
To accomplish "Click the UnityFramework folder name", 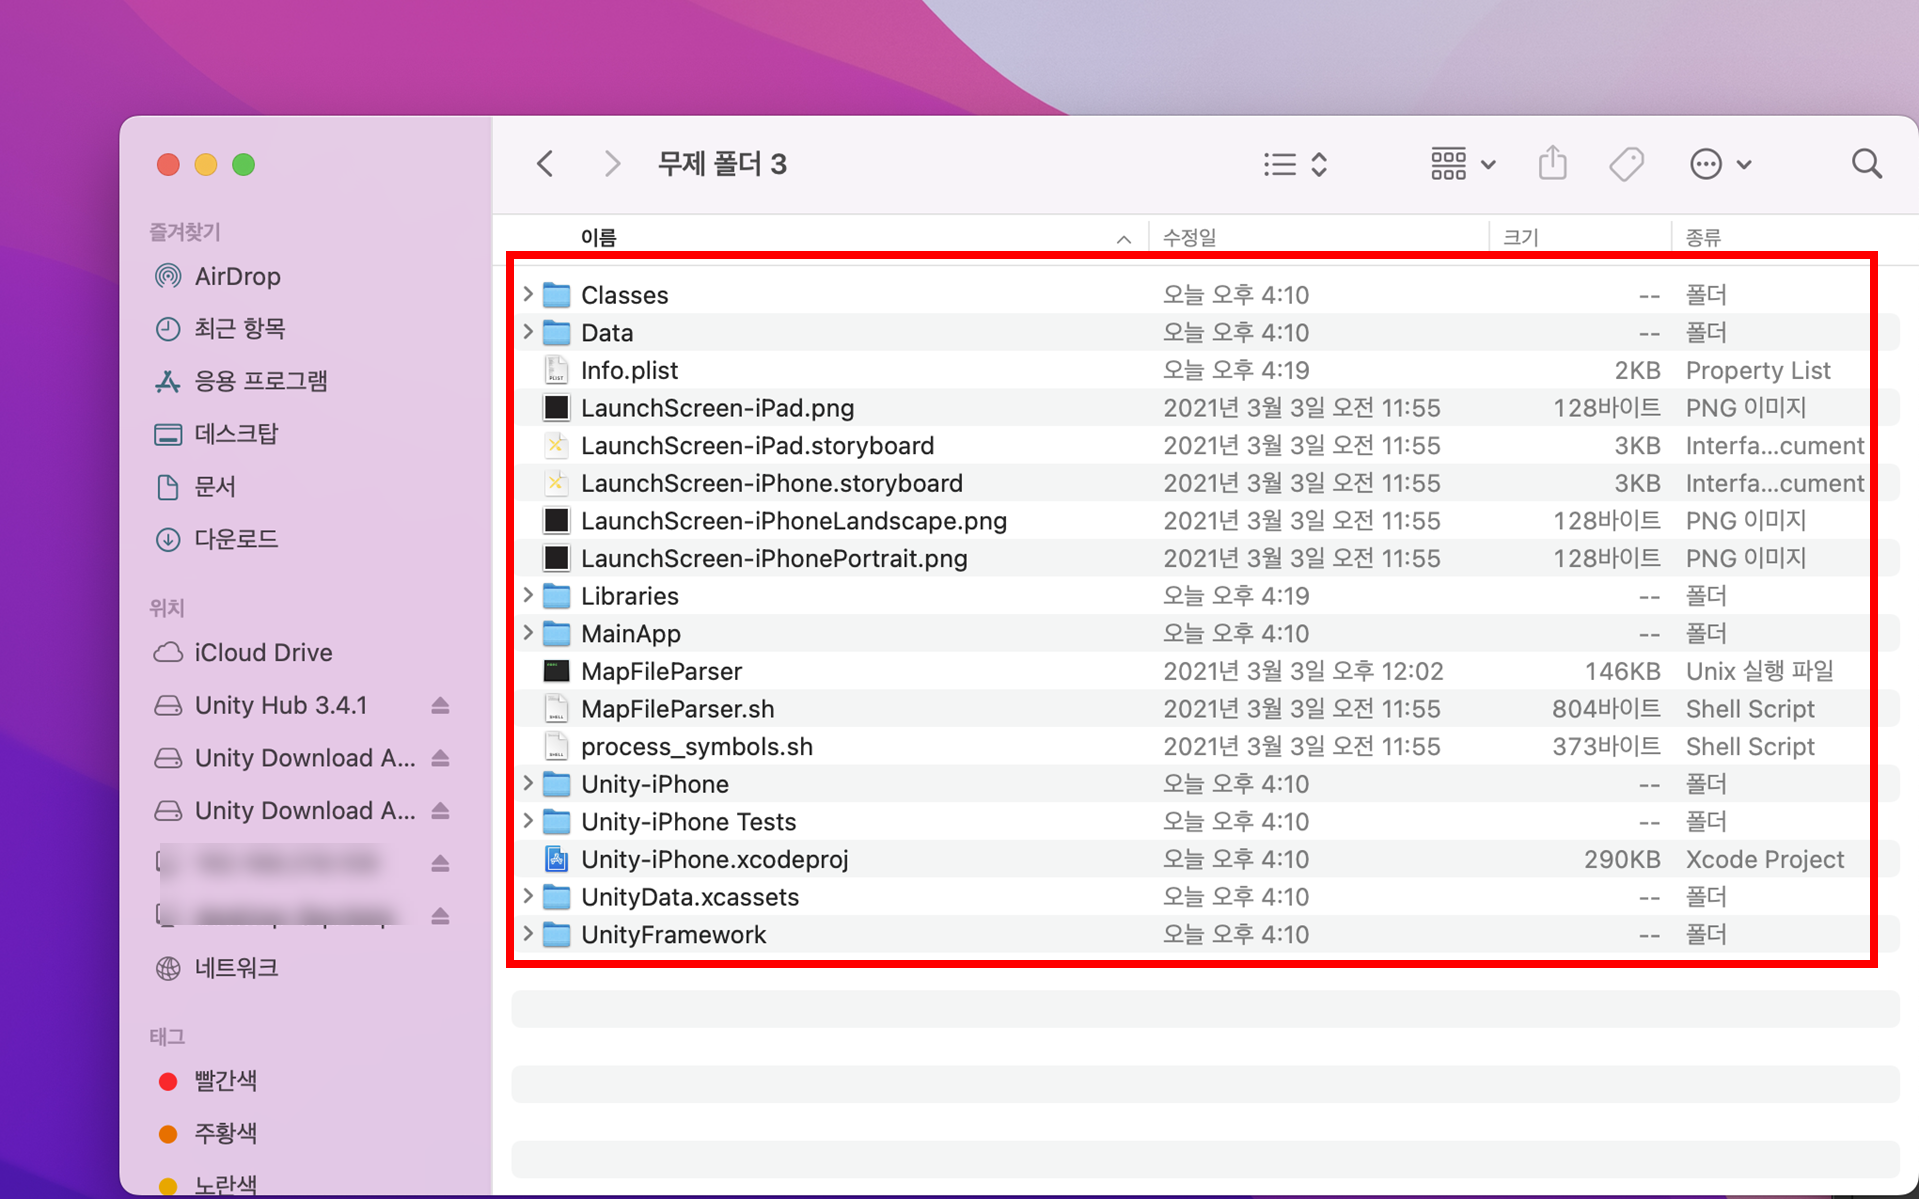I will [673, 934].
